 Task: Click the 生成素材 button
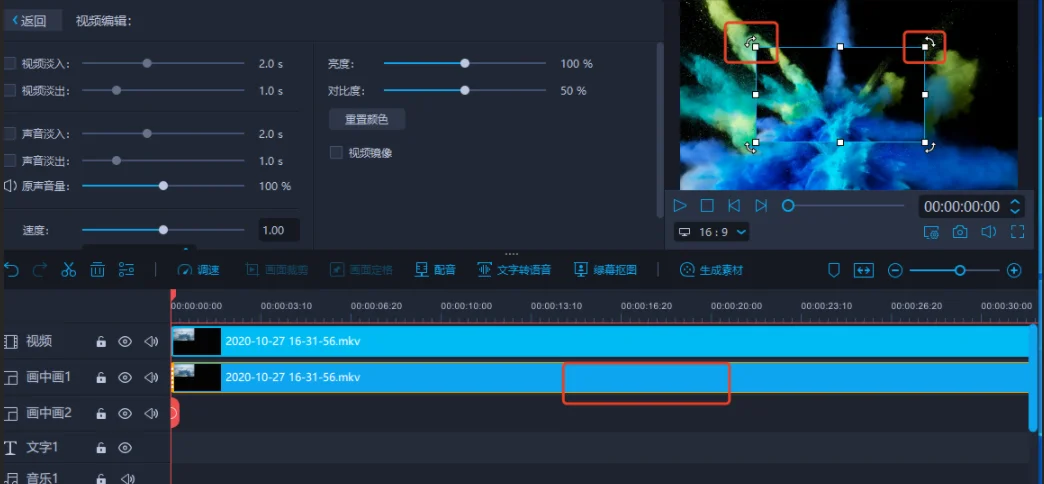711,270
